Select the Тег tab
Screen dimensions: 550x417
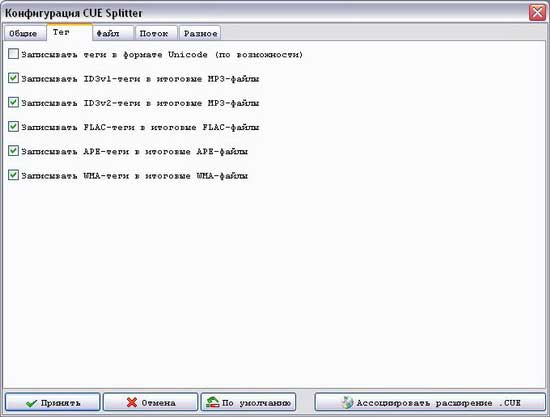pyautogui.click(x=69, y=32)
